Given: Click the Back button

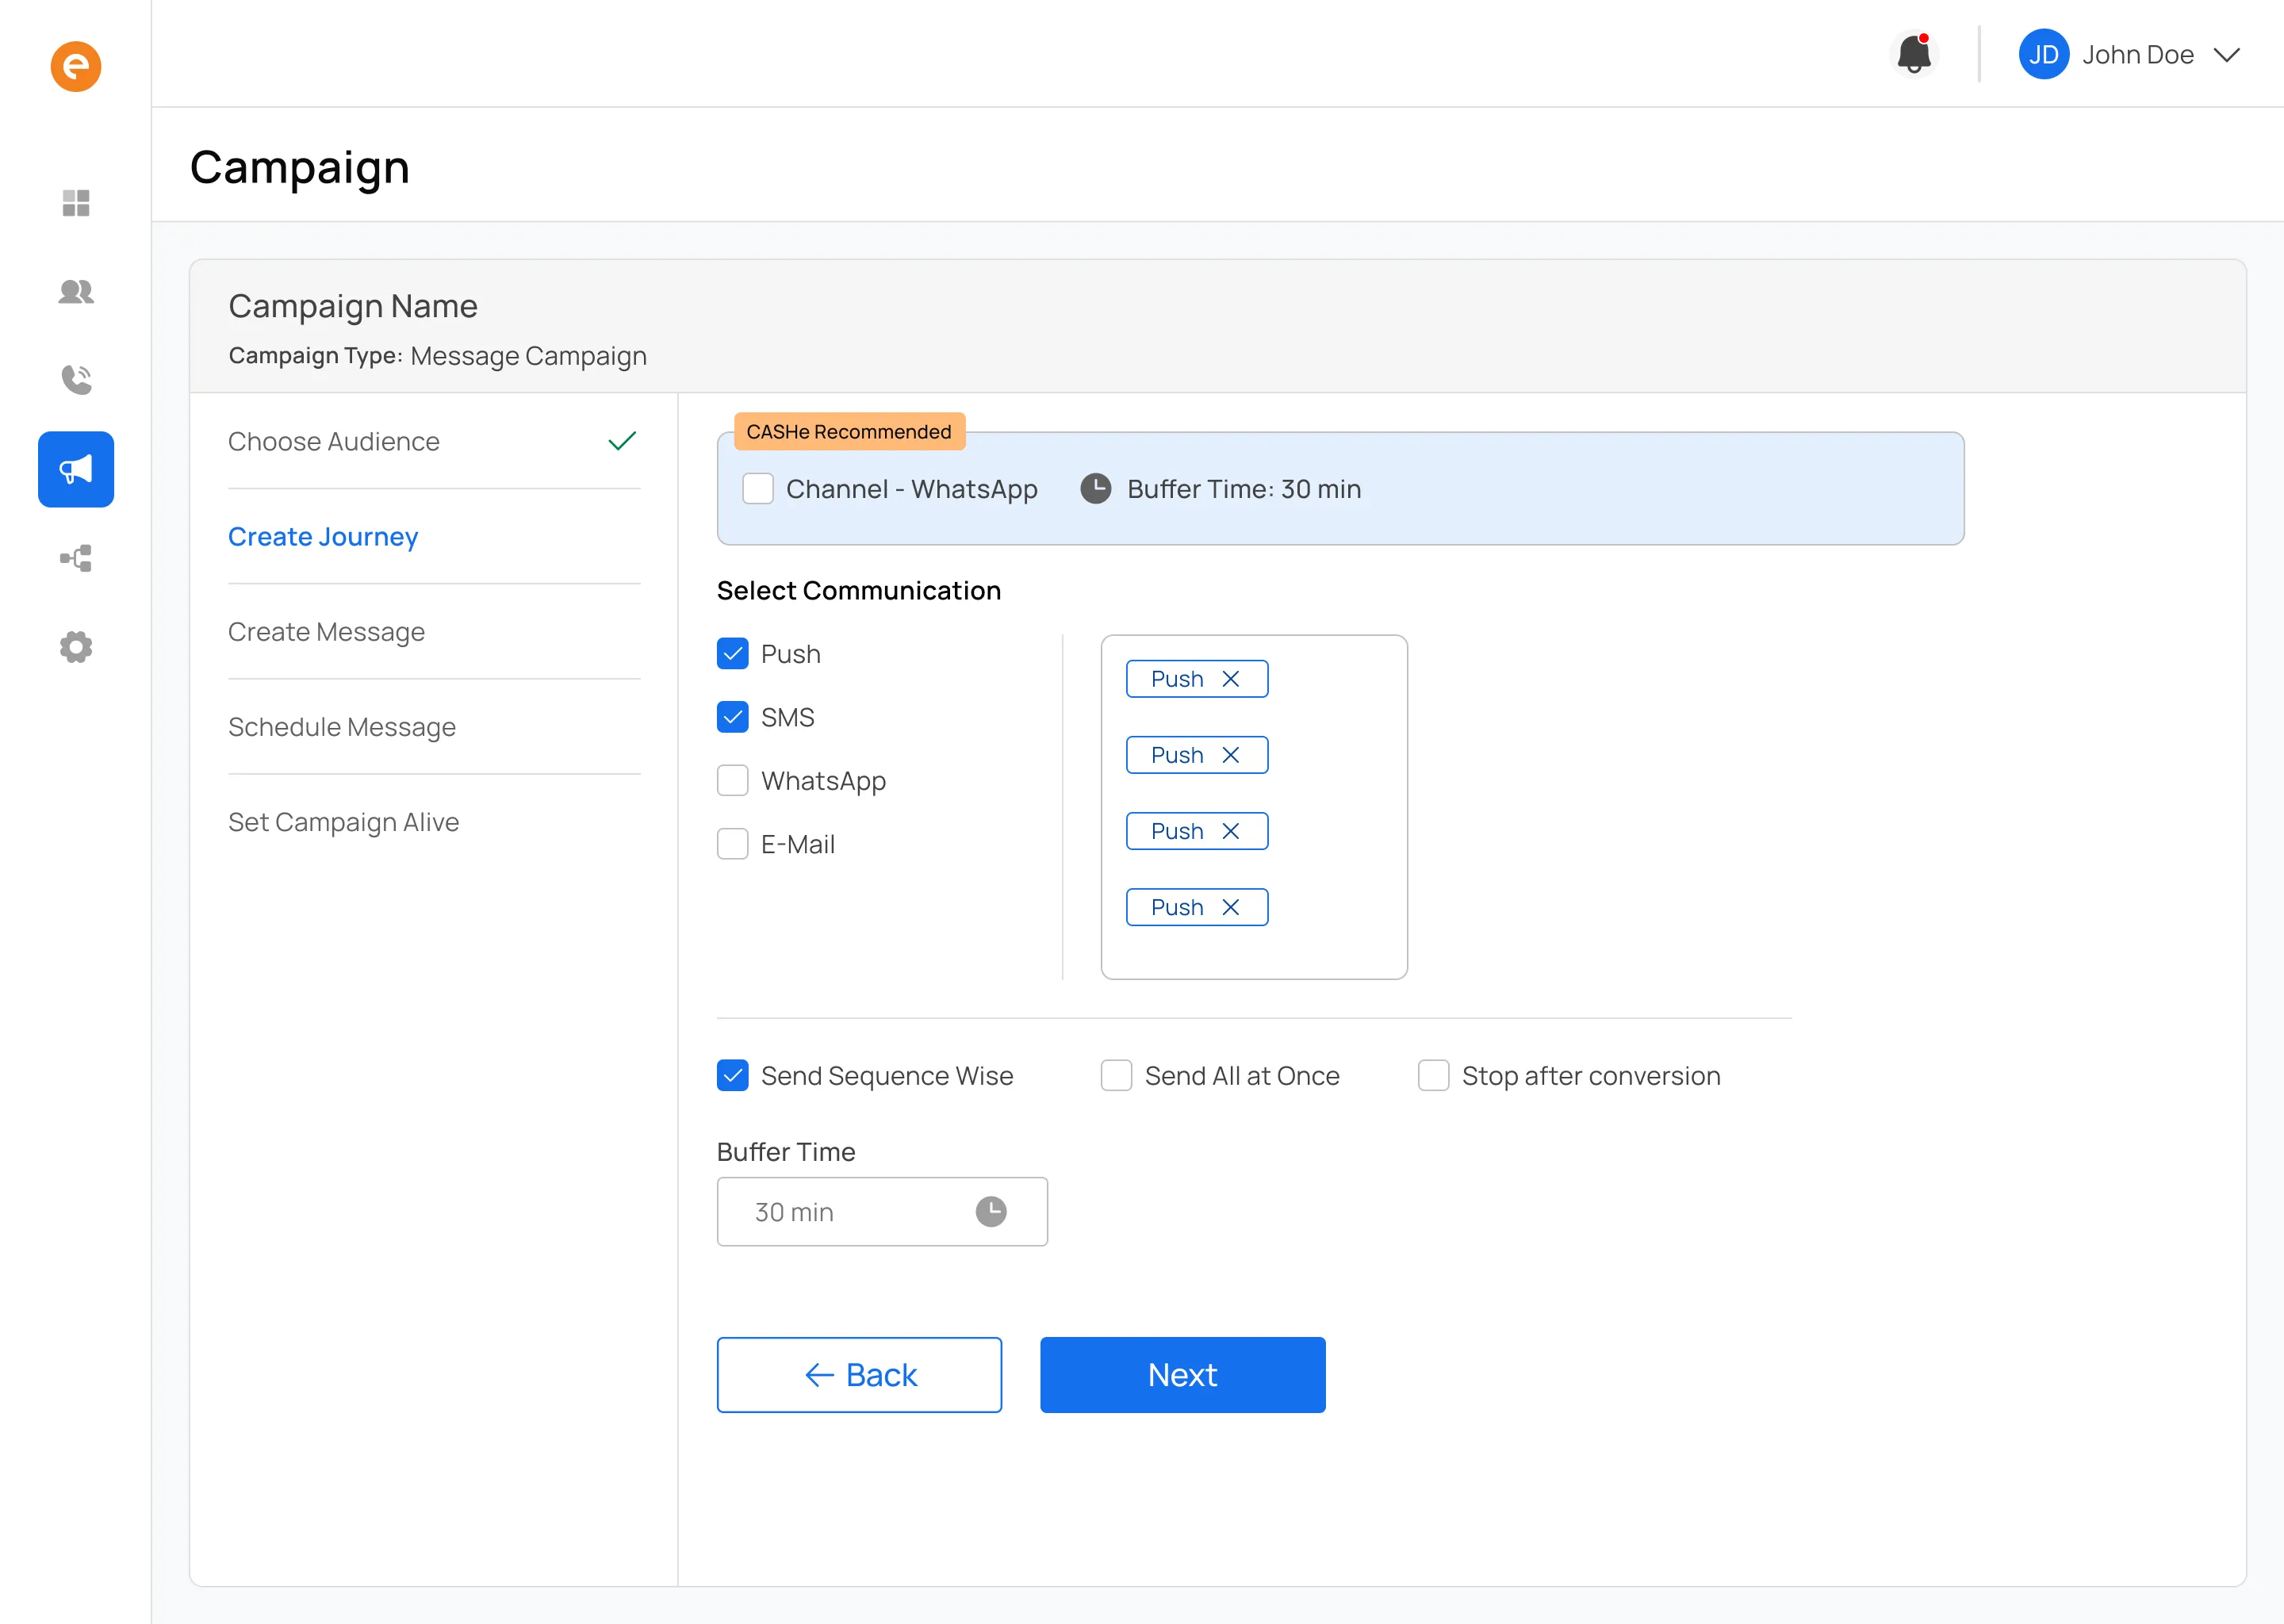Looking at the screenshot, I should click(x=859, y=1374).
